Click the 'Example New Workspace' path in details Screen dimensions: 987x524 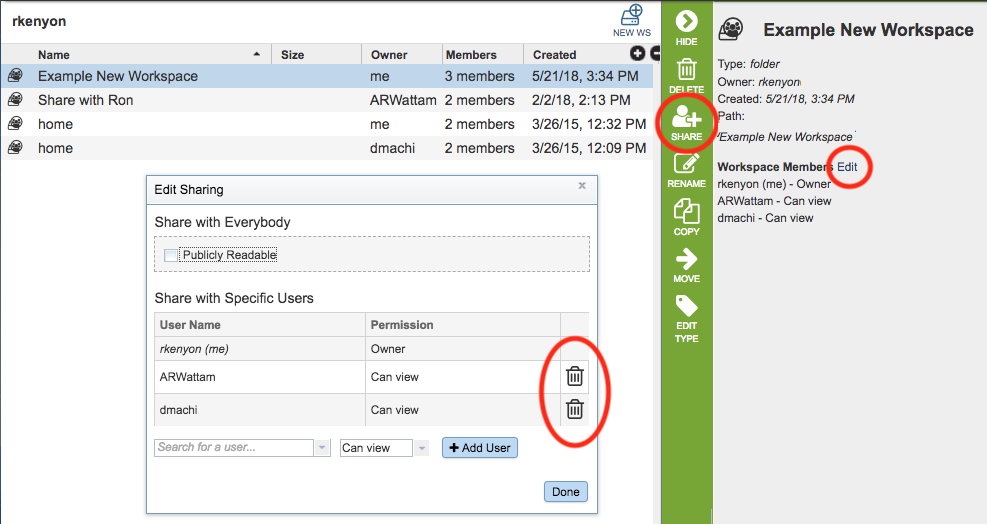pos(786,137)
